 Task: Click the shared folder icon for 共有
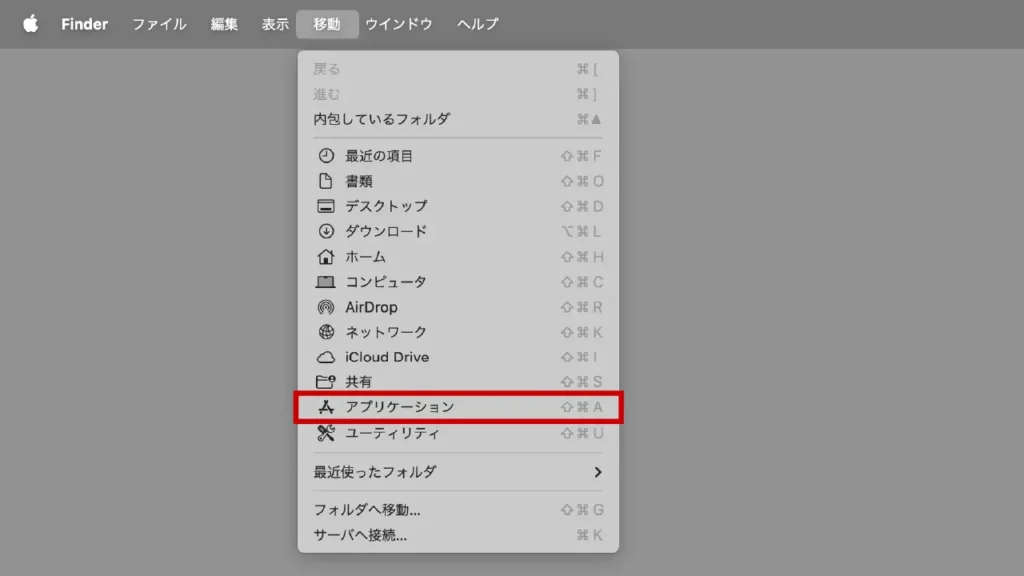click(325, 382)
